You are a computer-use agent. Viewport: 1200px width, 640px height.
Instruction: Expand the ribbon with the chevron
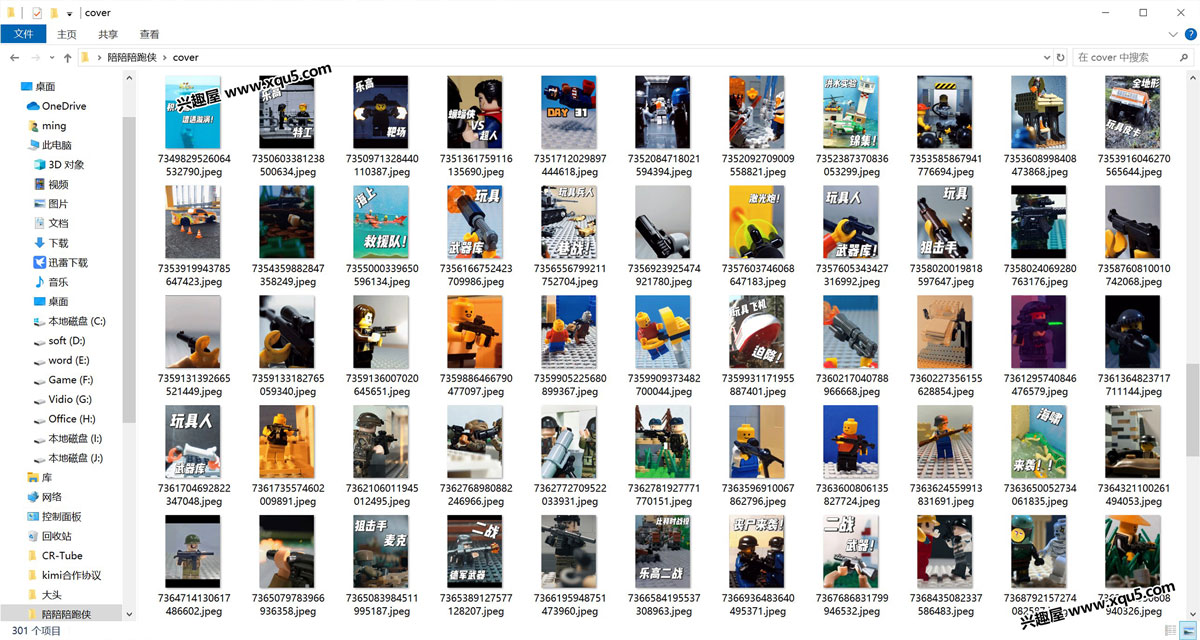[1171, 35]
